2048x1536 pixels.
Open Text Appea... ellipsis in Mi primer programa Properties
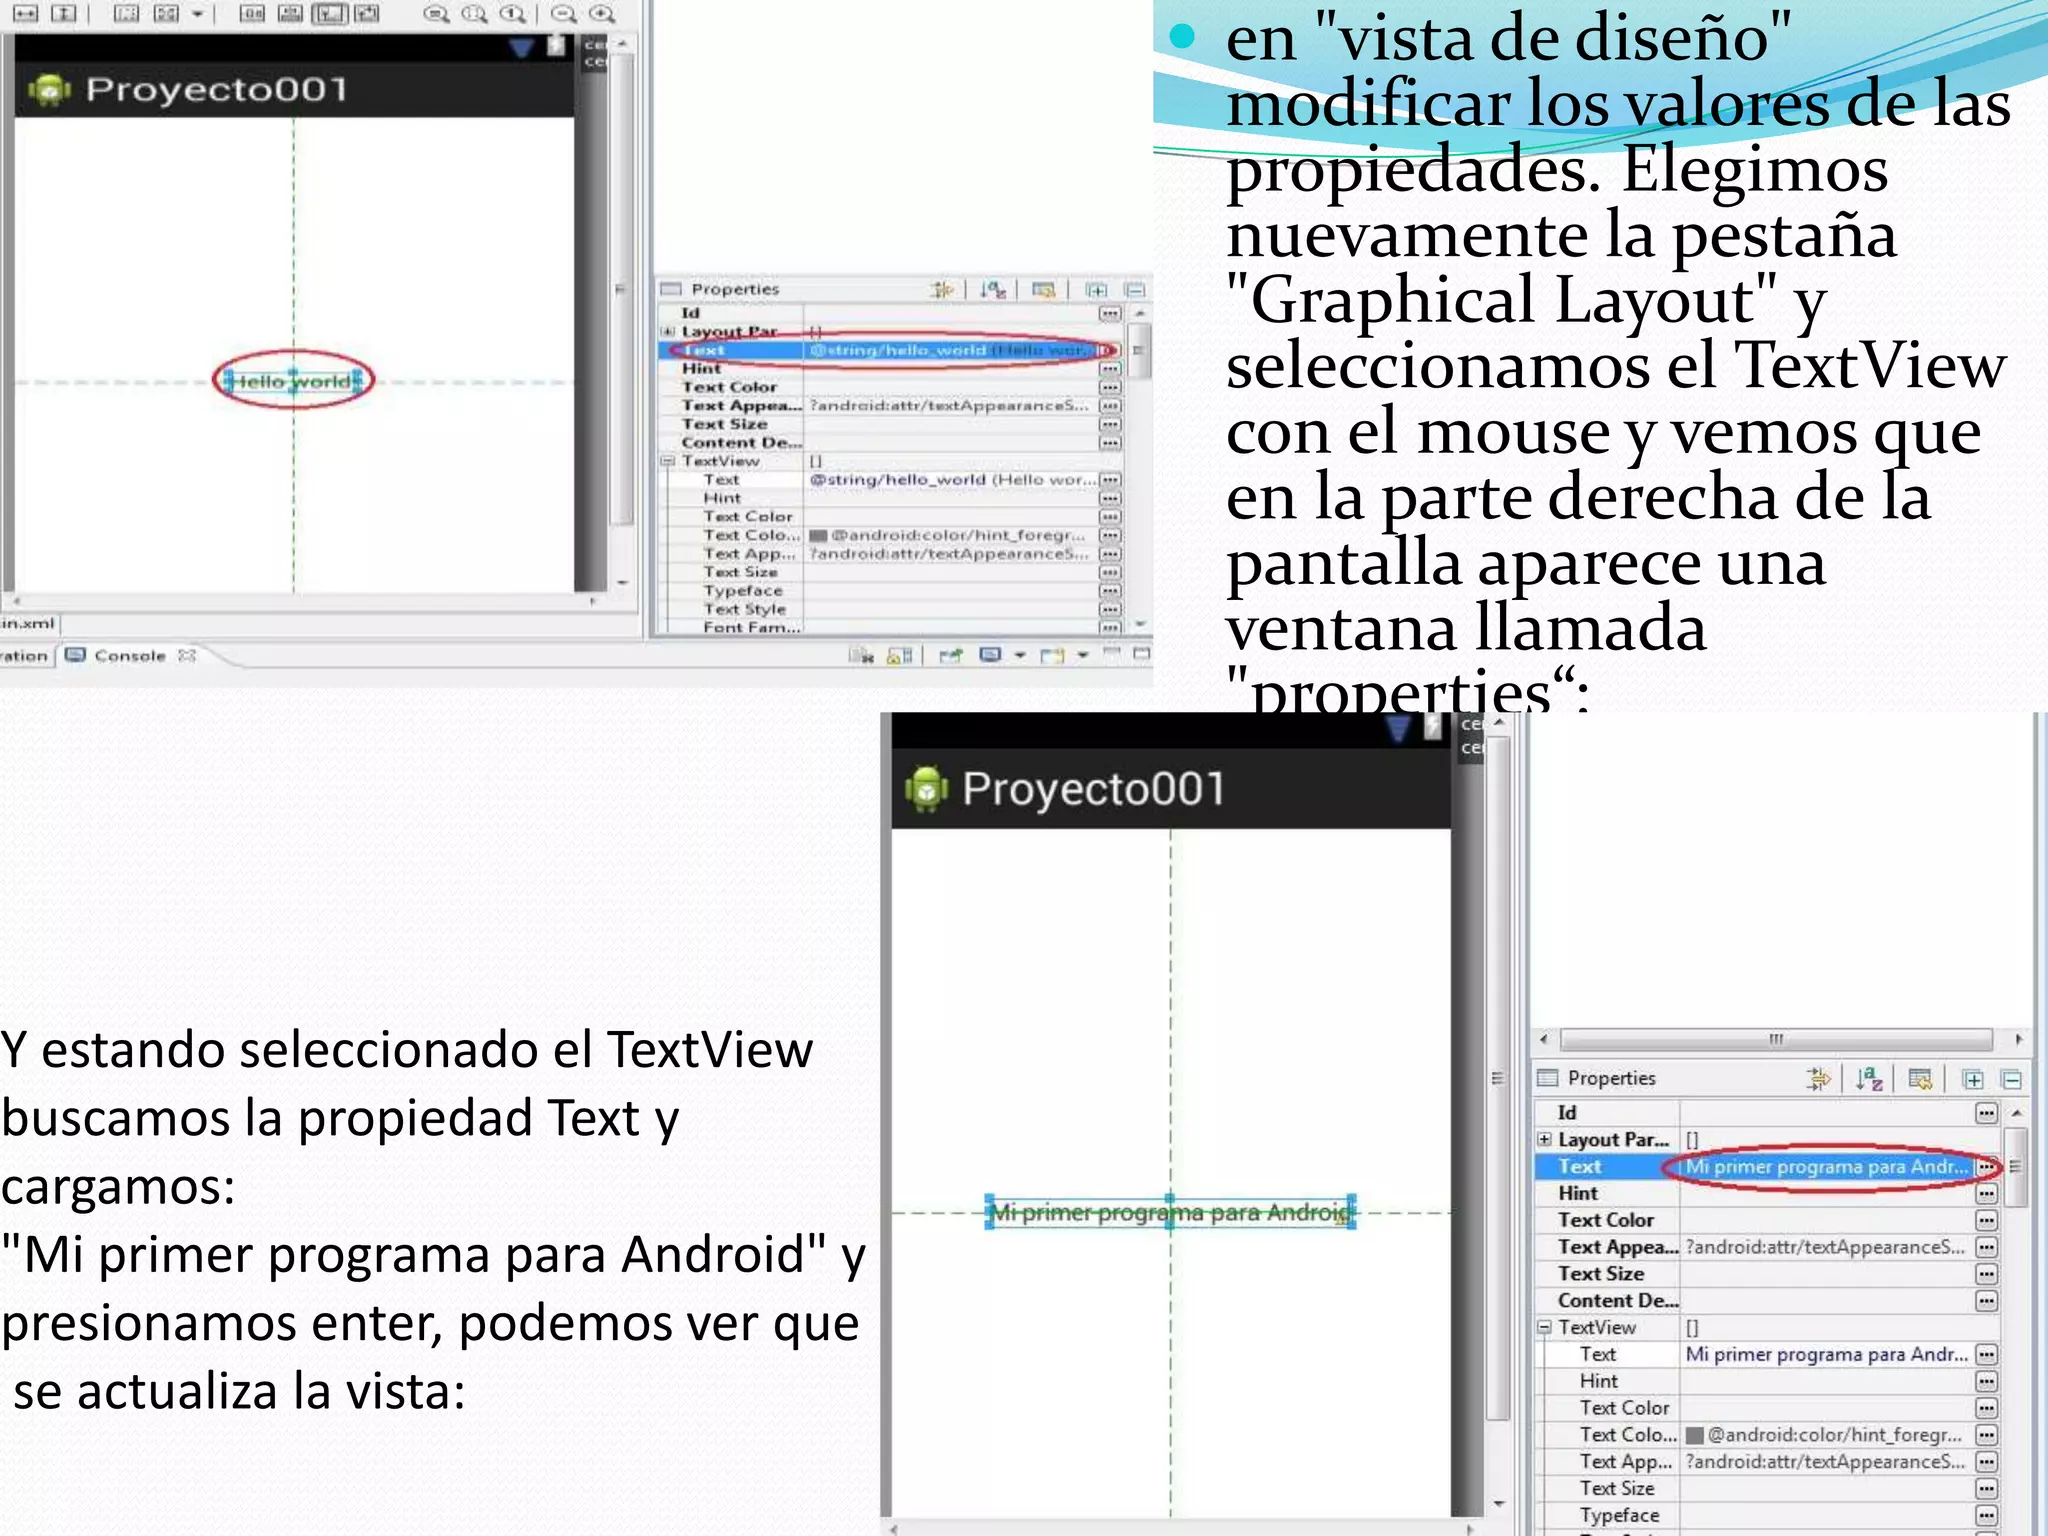click(1987, 1247)
